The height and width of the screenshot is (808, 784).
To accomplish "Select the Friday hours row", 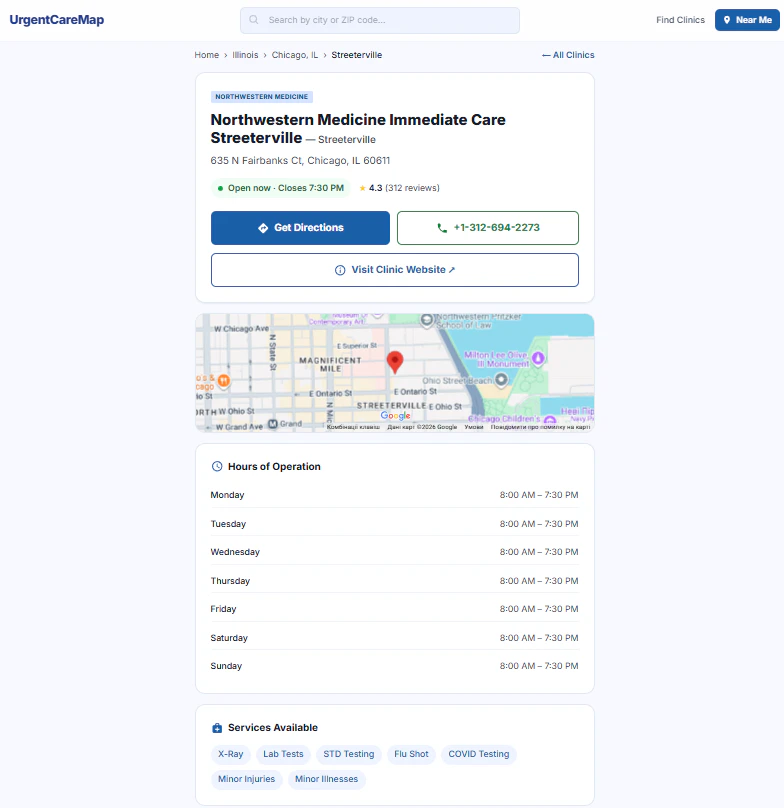I will pos(394,609).
